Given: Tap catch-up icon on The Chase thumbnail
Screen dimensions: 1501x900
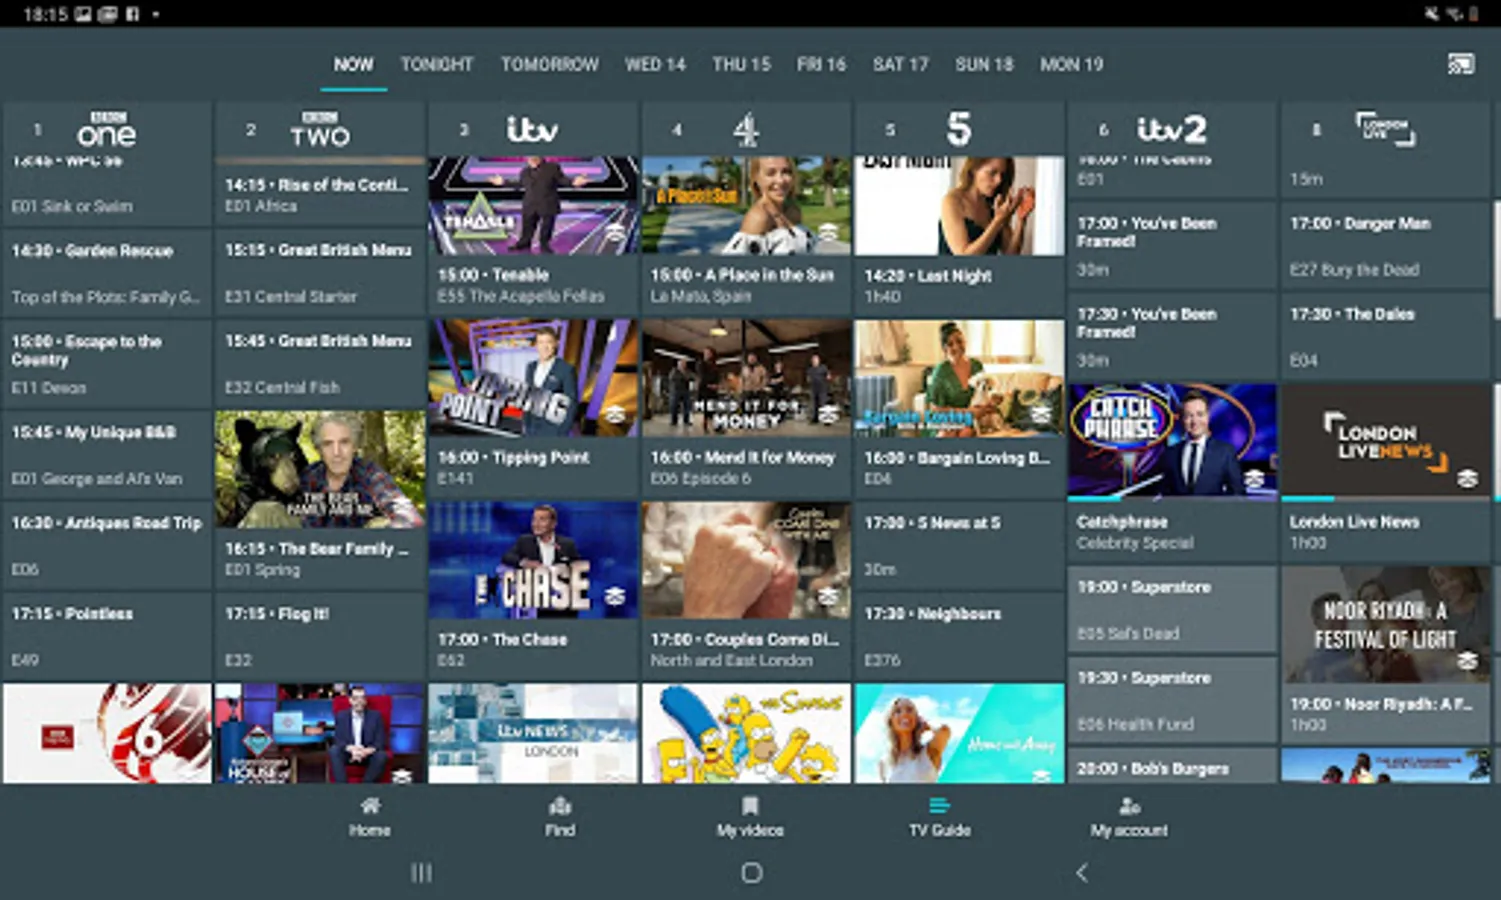Looking at the screenshot, I should [614, 597].
